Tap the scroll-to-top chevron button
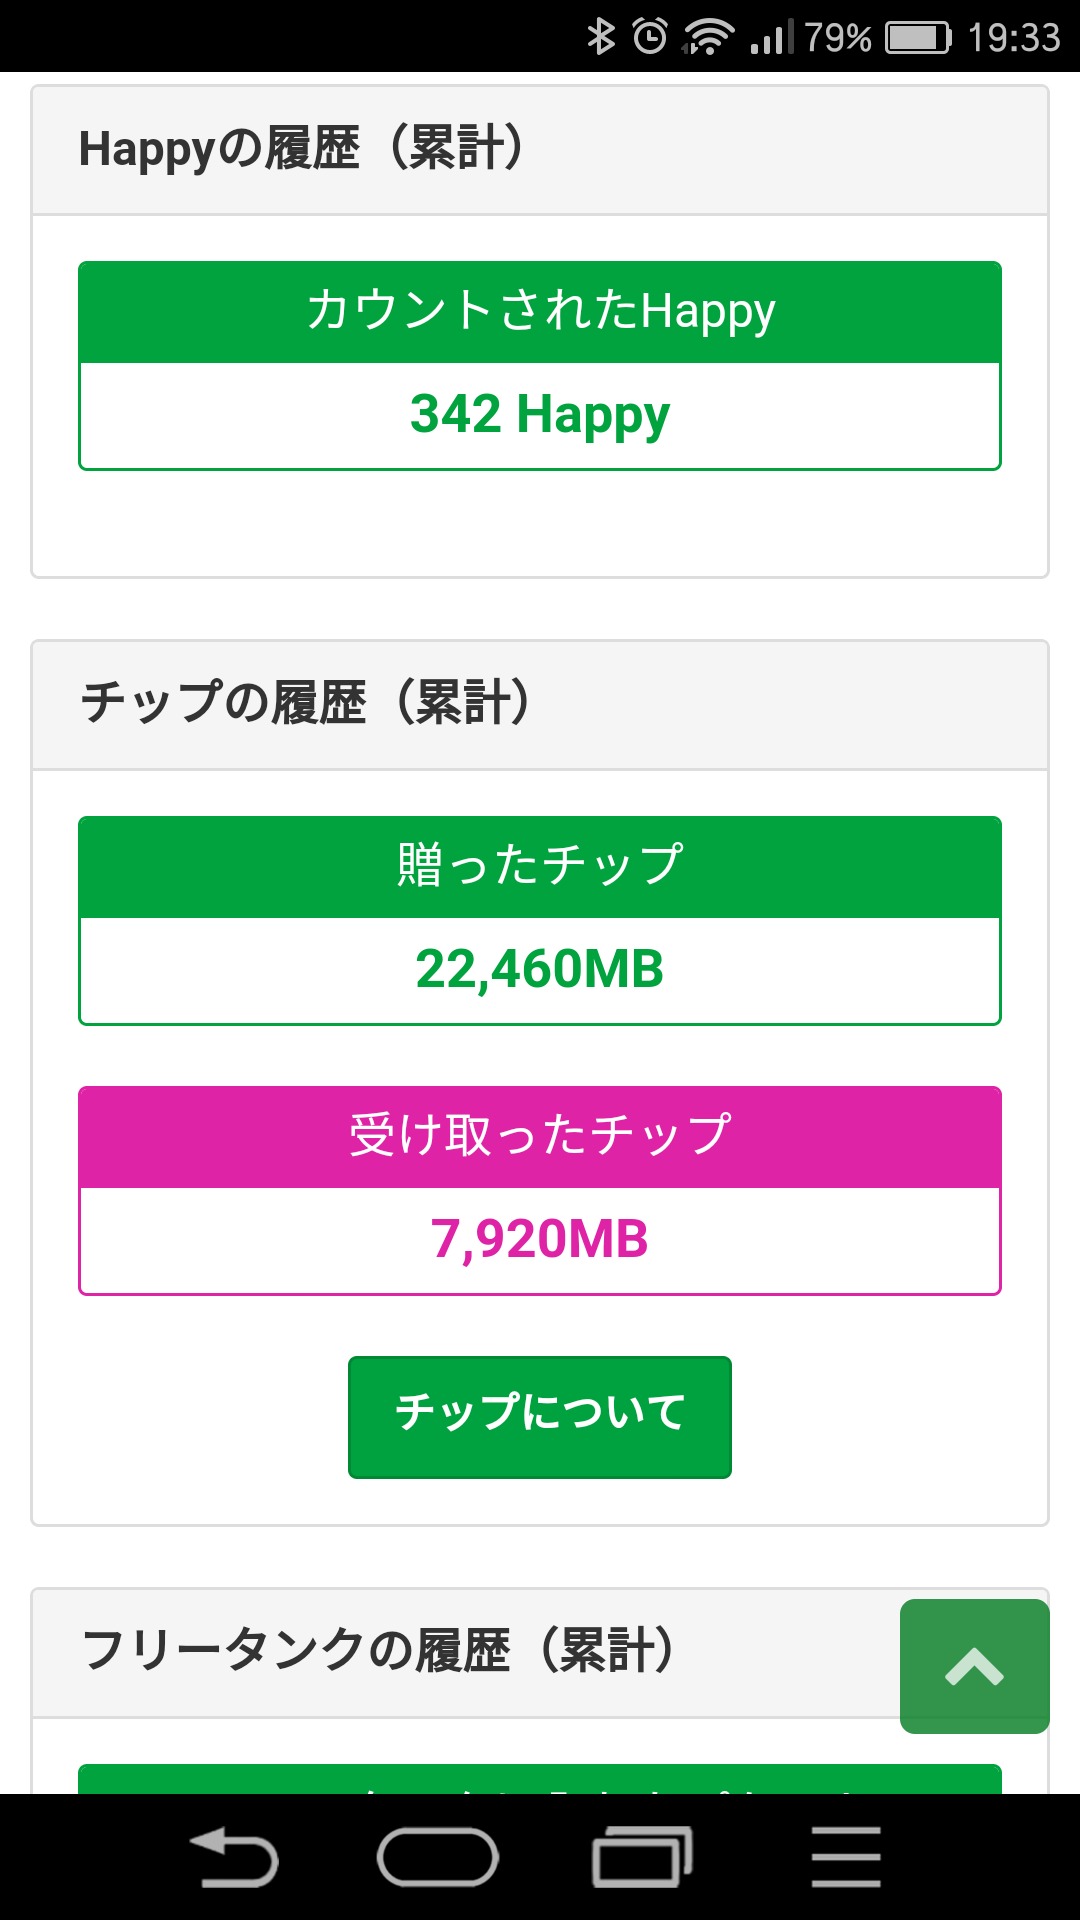The image size is (1080, 1920). click(x=974, y=1666)
